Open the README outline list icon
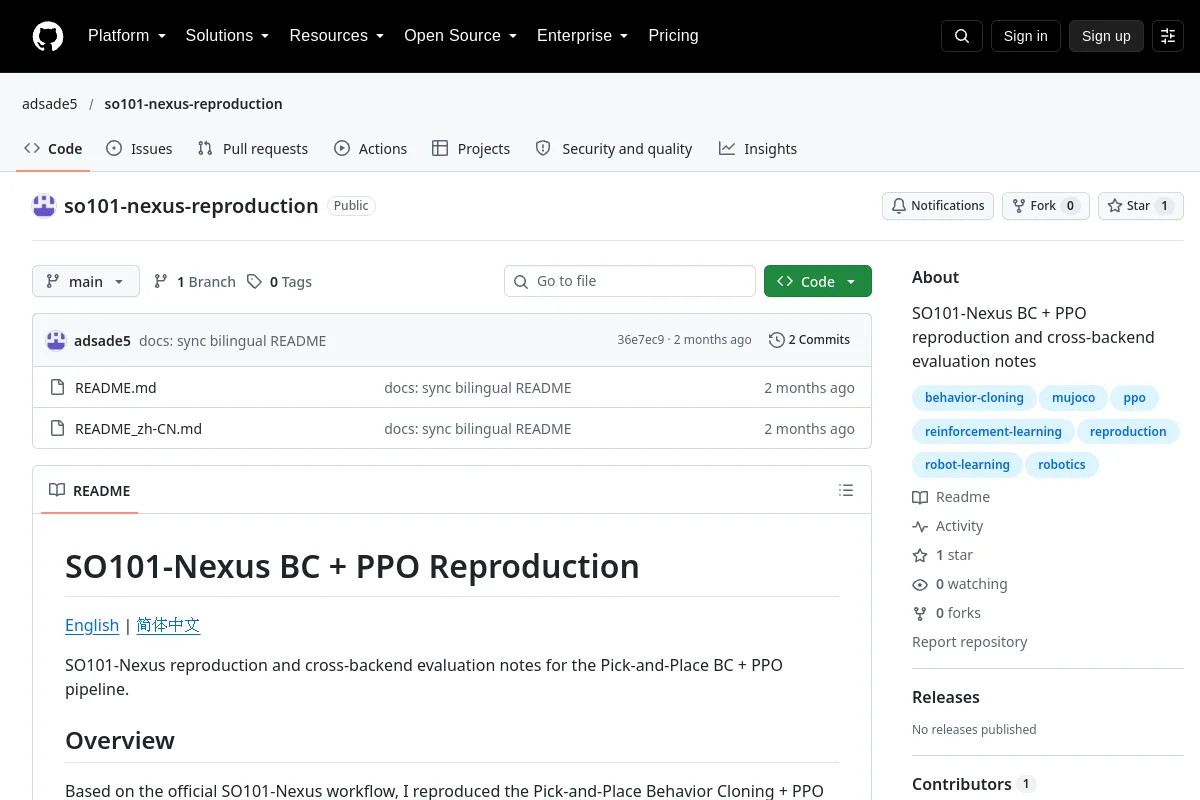Image resolution: width=1200 pixels, height=800 pixels. pyautogui.click(x=846, y=490)
